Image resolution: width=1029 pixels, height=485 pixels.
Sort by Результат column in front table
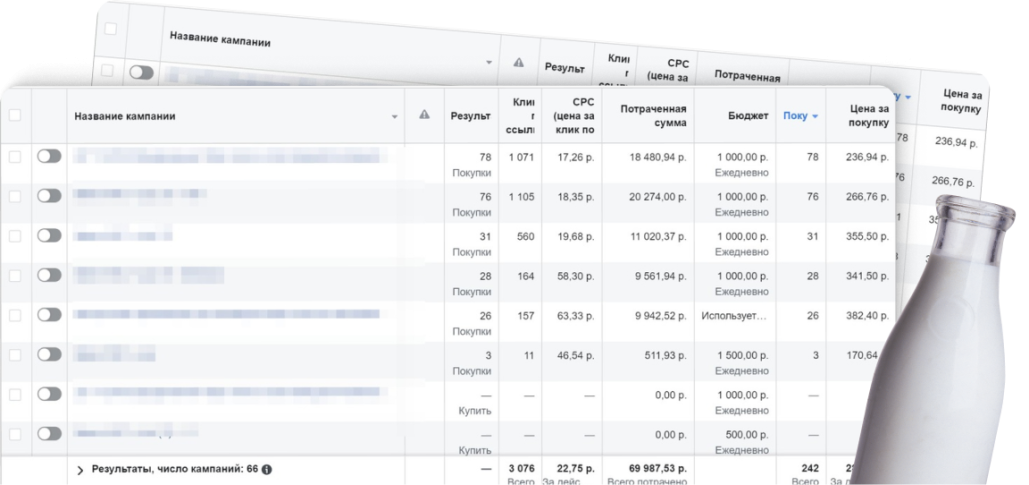pyautogui.click(x=471, y=116)
